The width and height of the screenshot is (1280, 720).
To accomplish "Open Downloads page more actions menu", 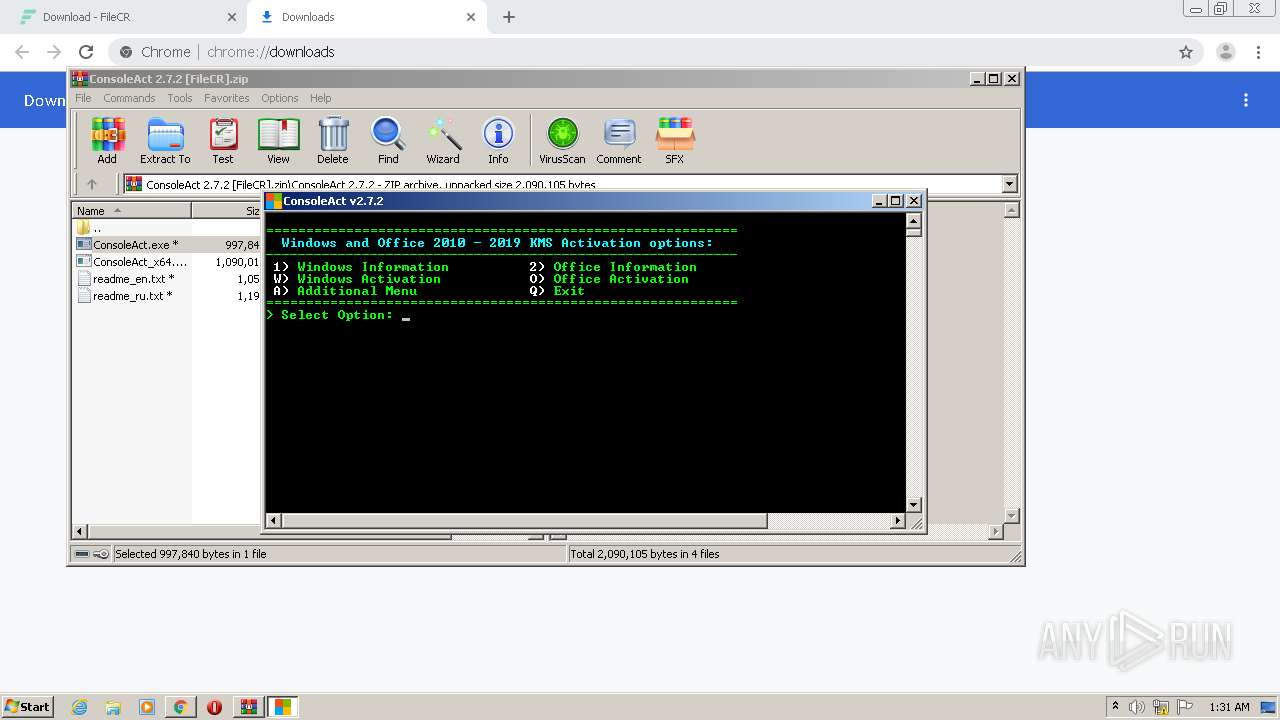I will (x=1246, y=100).
